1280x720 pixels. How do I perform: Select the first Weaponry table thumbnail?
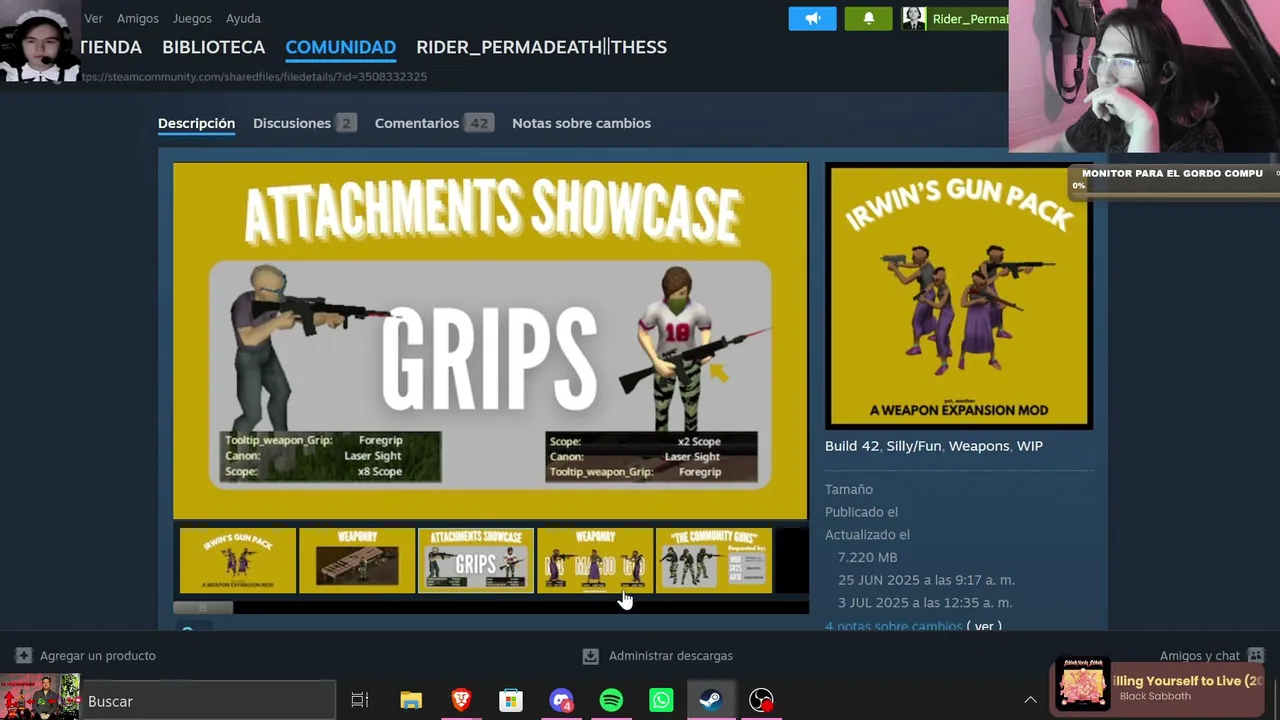click(x=357, y=561)
